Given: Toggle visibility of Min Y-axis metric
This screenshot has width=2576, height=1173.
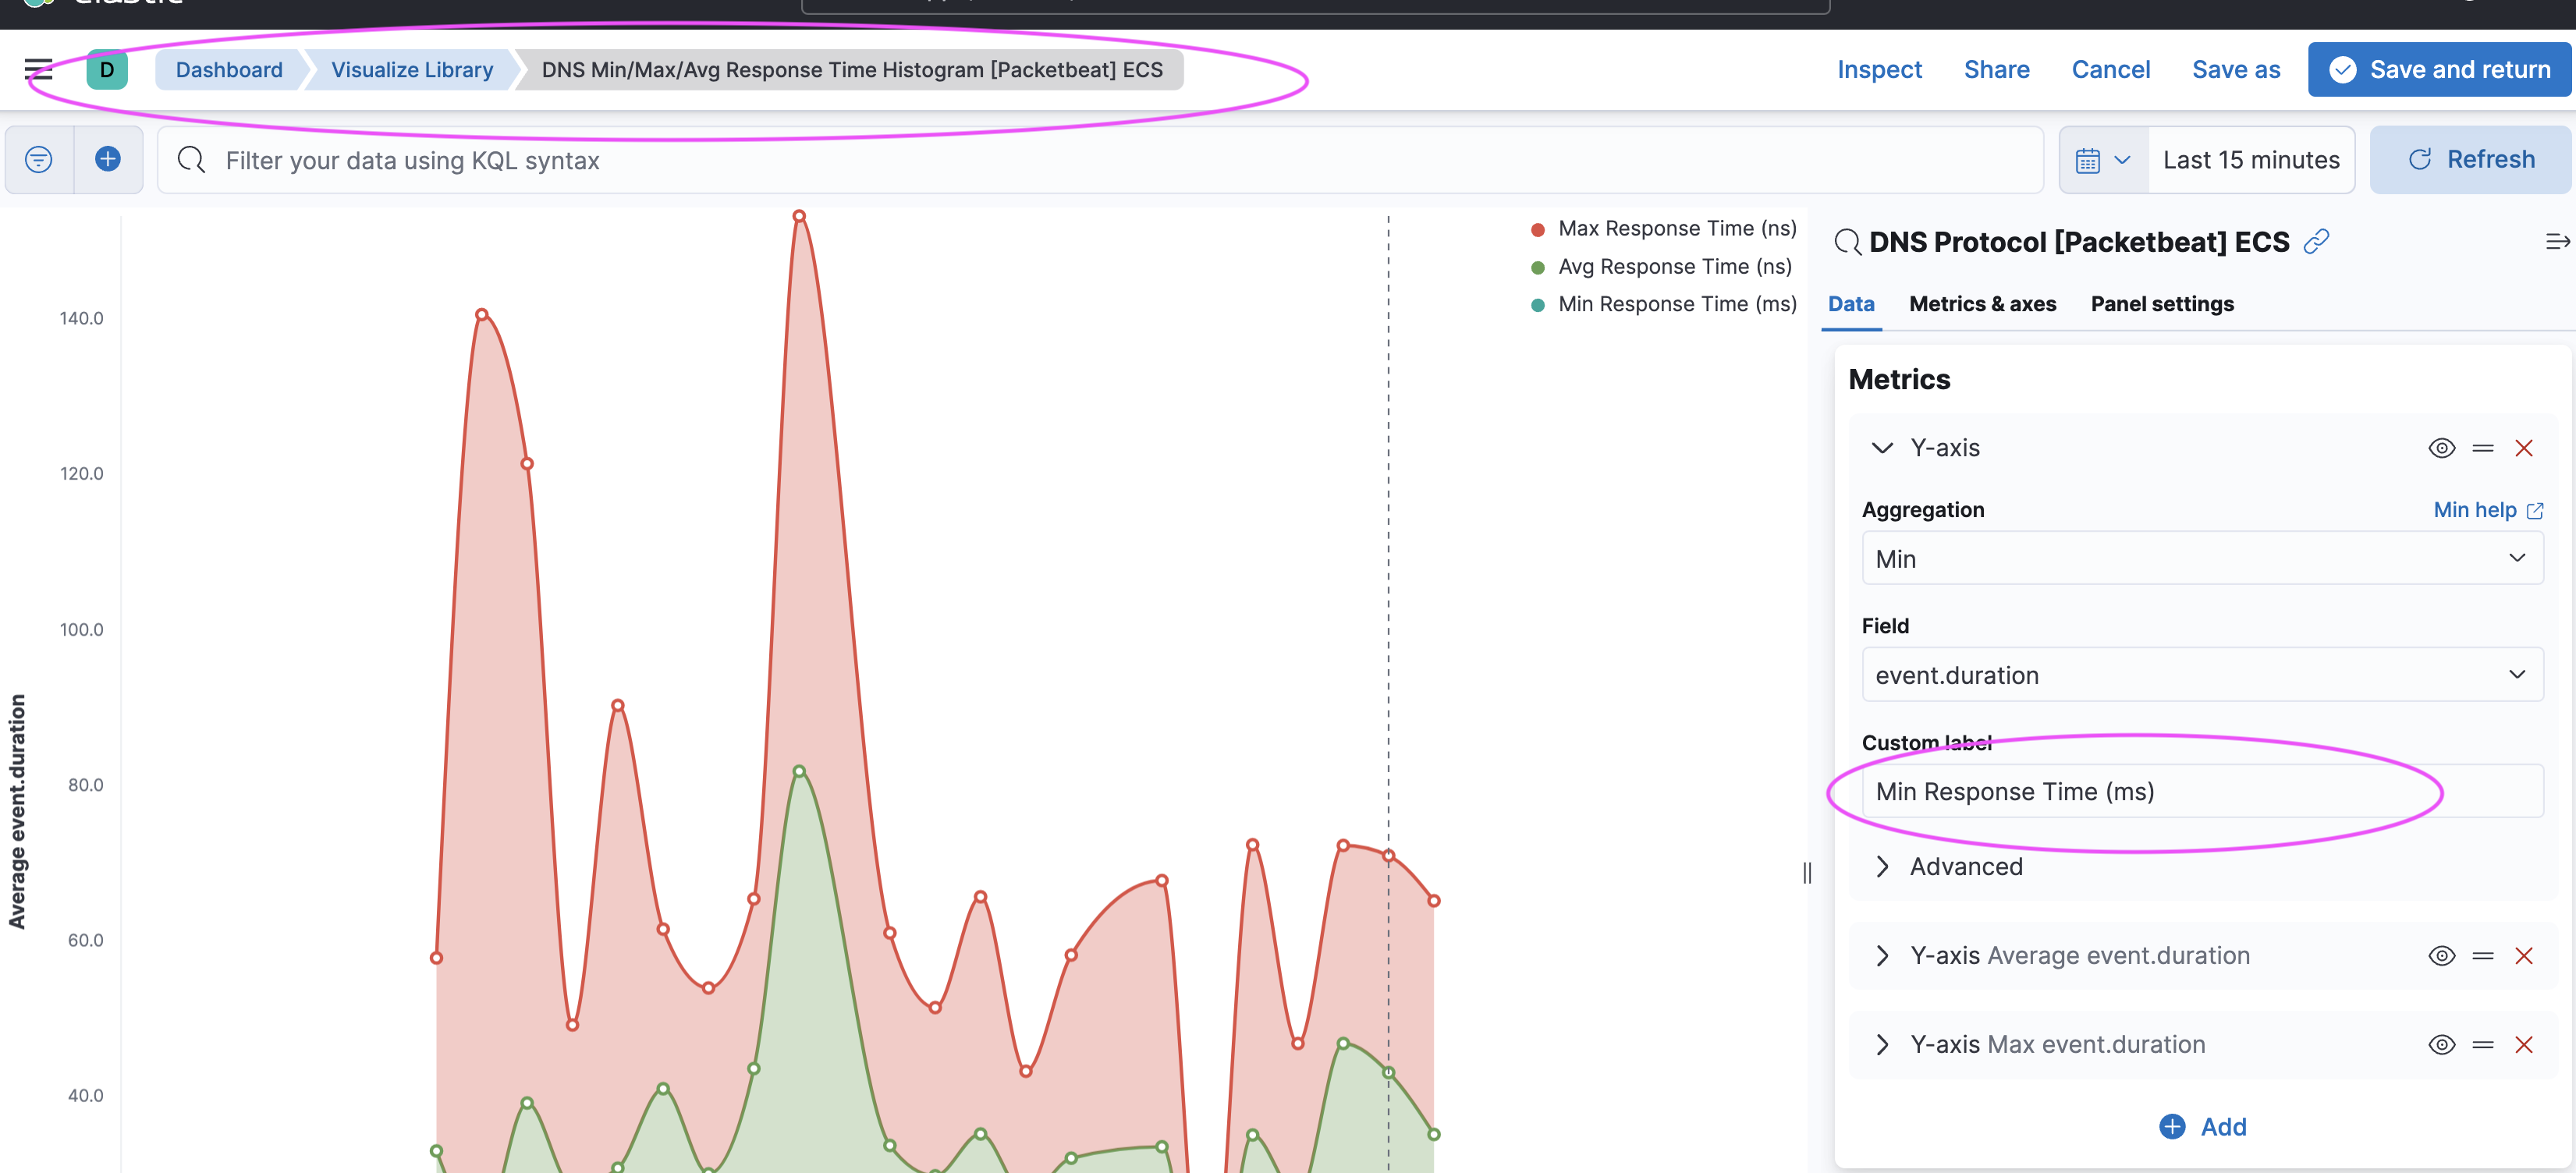Looking at the screenshot, I should click(x=2441, y=448).
